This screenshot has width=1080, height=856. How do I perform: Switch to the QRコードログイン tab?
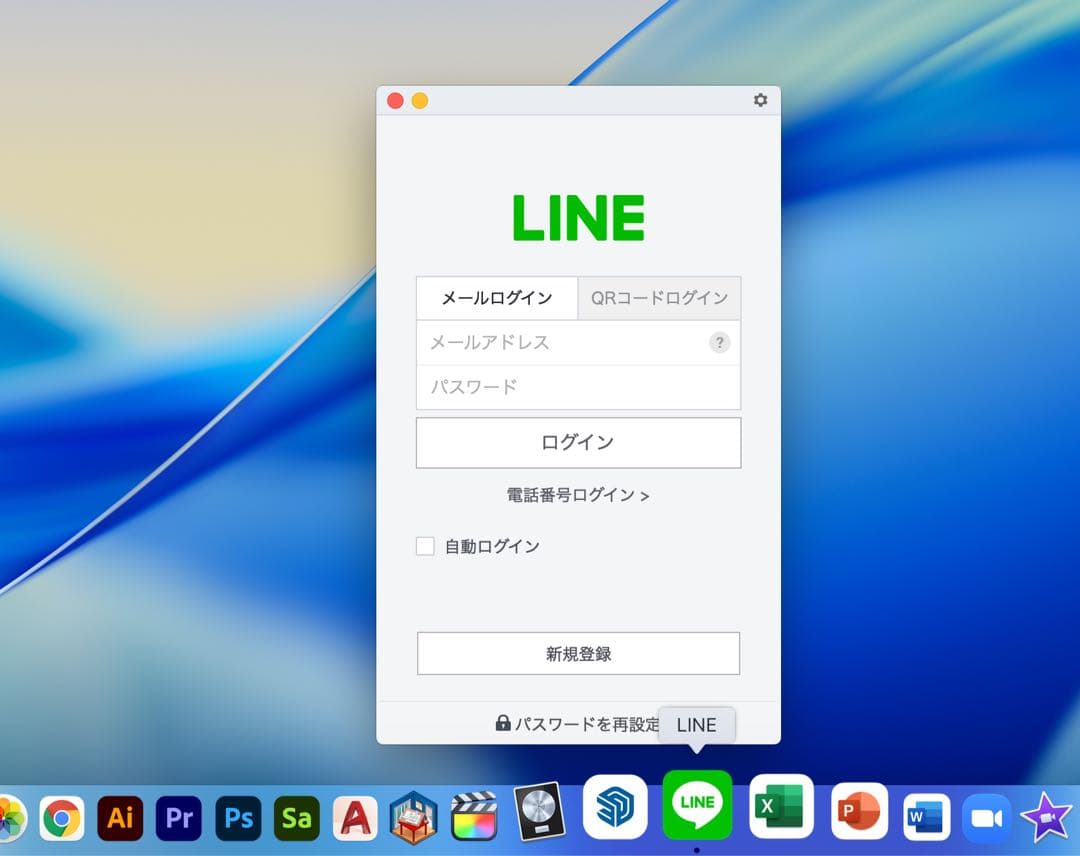tap(658, 297)
